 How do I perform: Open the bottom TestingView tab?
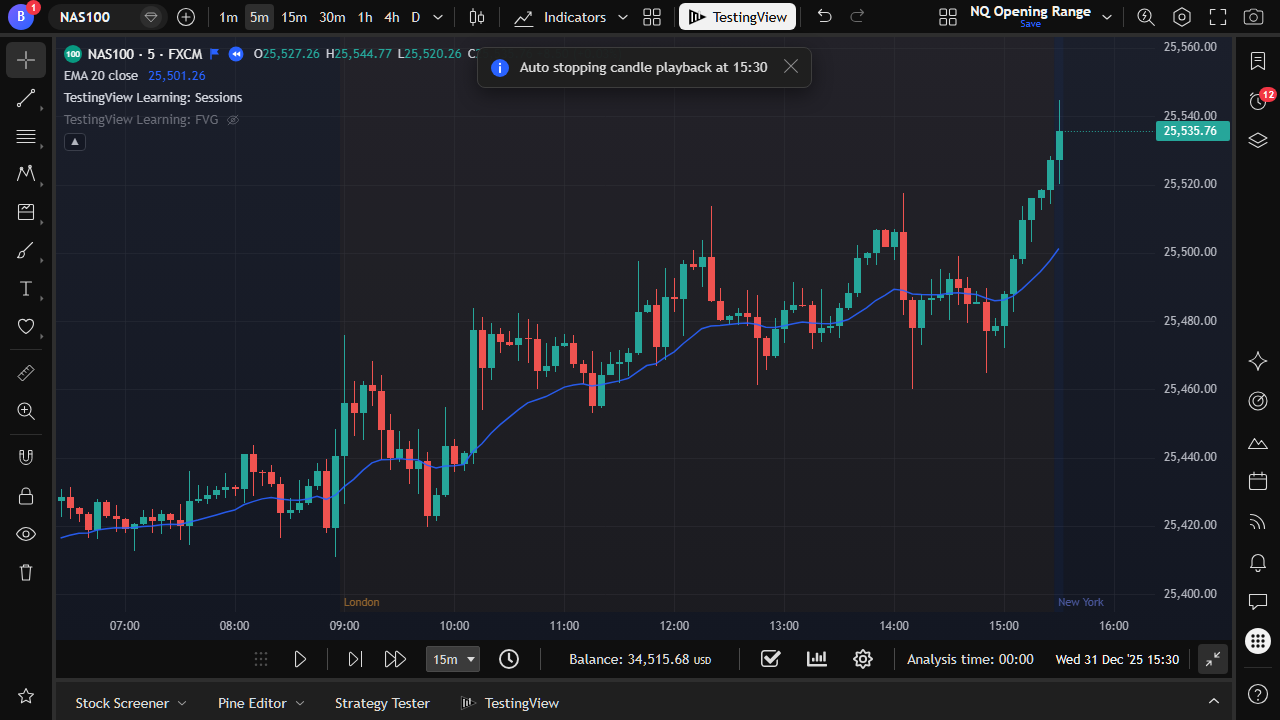(509, 703)
